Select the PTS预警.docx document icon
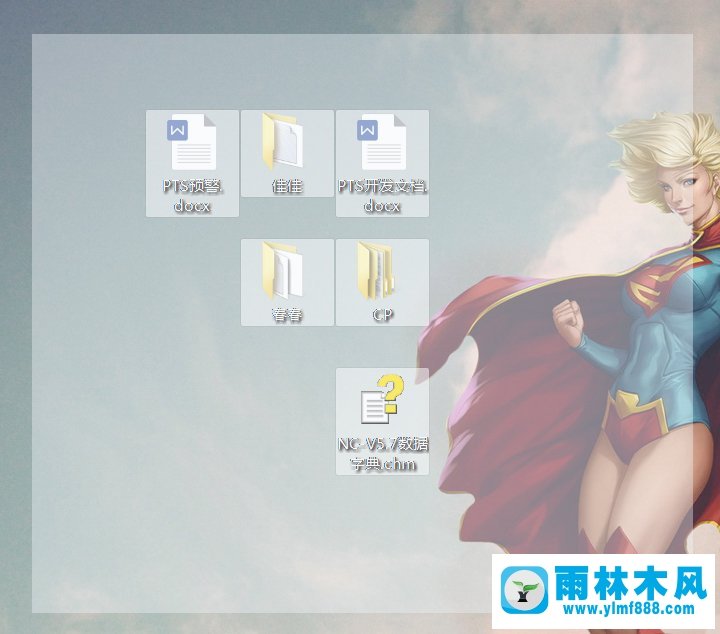Screen dimensions: 720x634 191,142
